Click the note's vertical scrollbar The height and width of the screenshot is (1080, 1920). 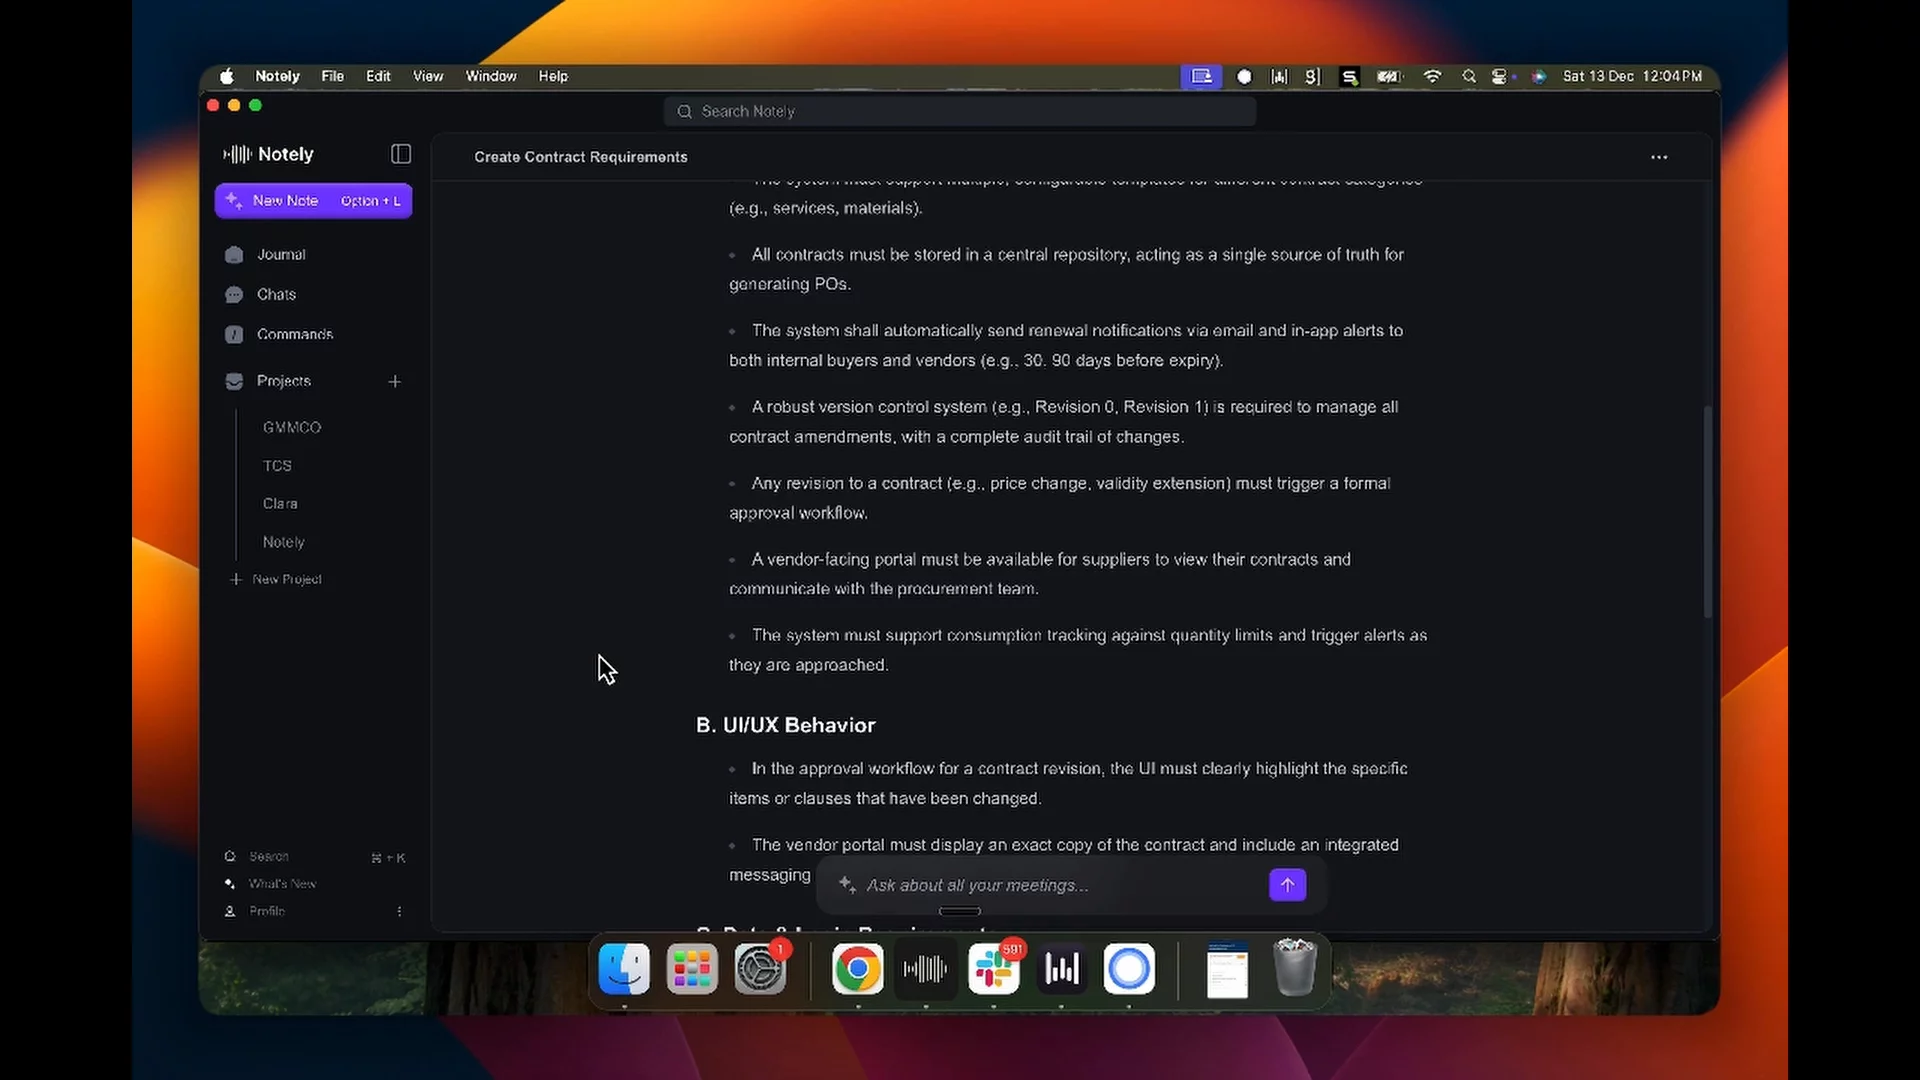1707,512
